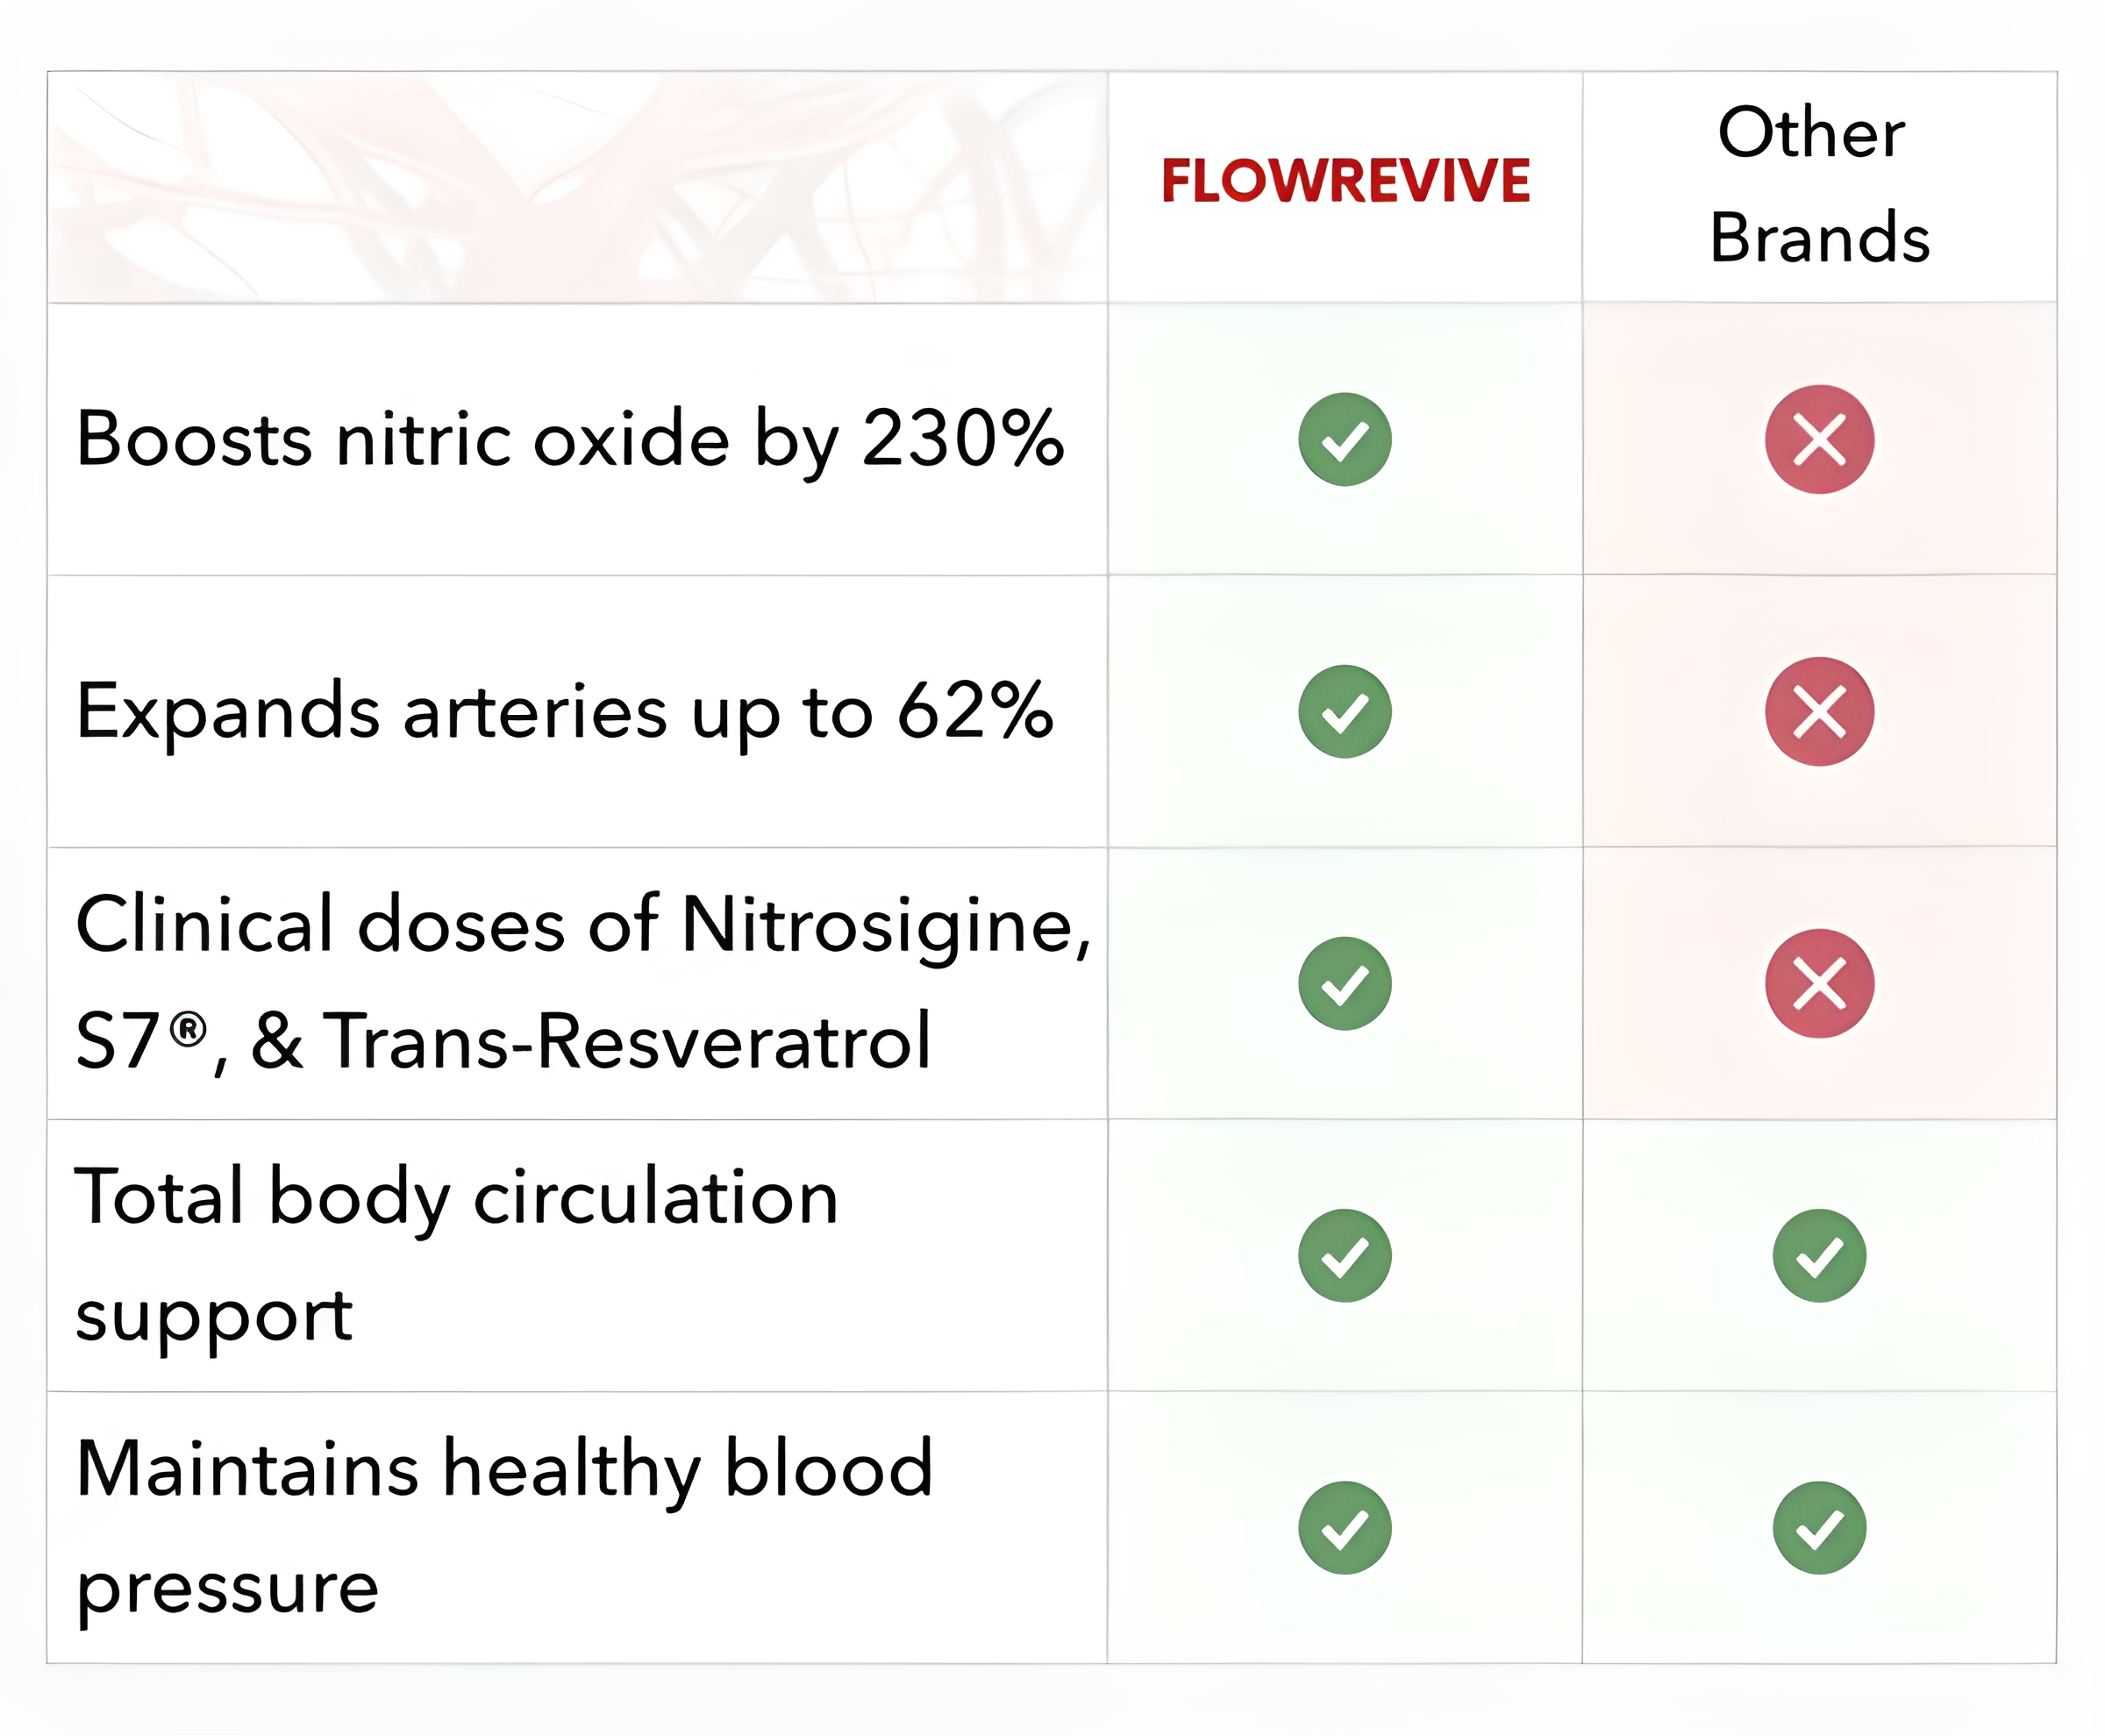Click the "Trans-Resveratrol" text

(x=628, y=1041)
